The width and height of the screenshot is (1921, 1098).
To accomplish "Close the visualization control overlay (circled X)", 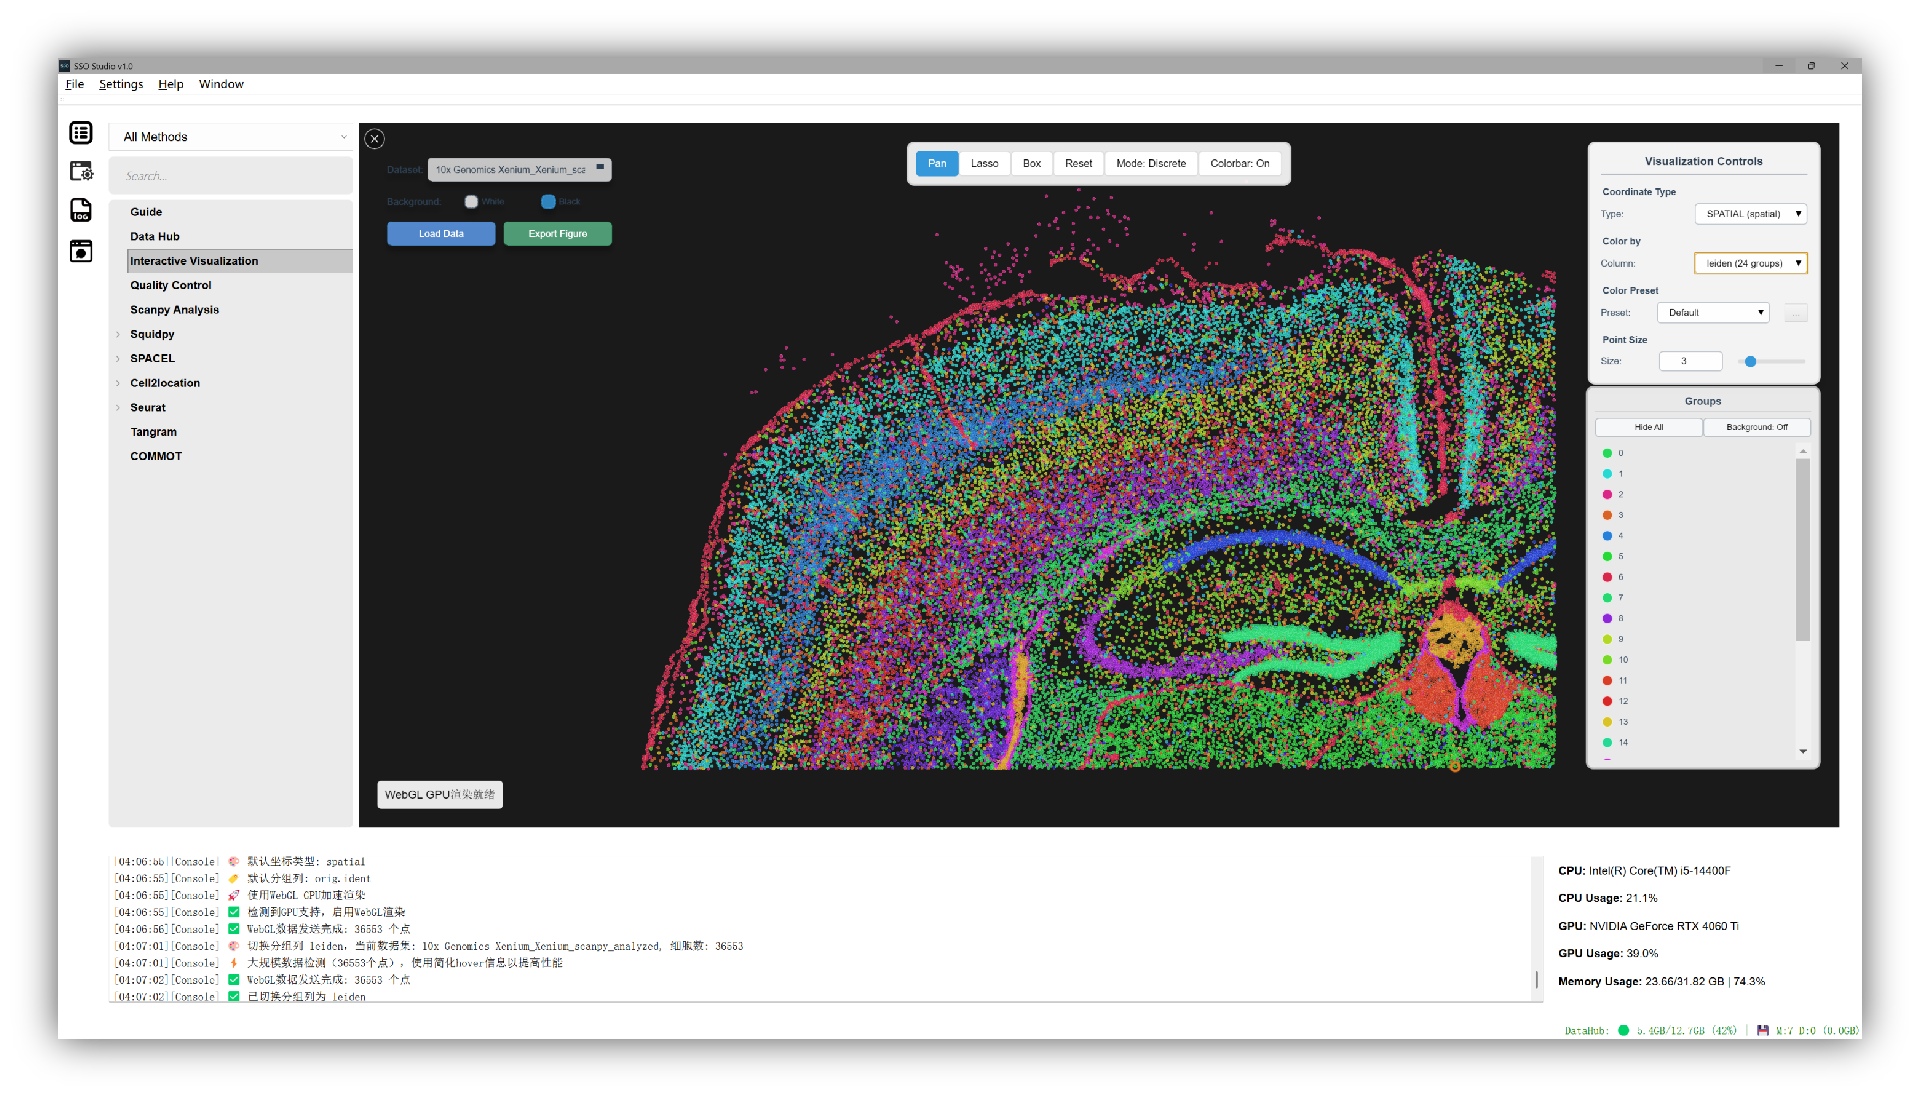I will (x=374, y=139).
